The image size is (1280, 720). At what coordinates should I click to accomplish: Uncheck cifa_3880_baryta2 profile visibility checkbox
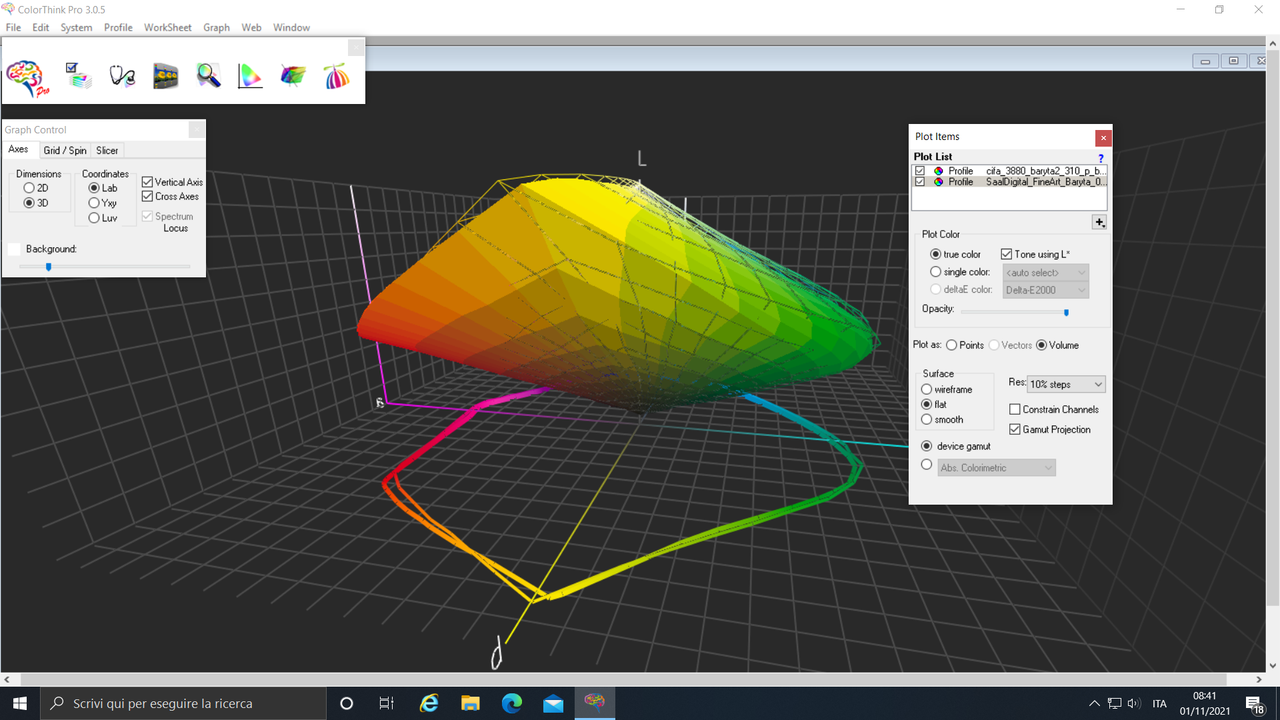click(x=920, y=171)
